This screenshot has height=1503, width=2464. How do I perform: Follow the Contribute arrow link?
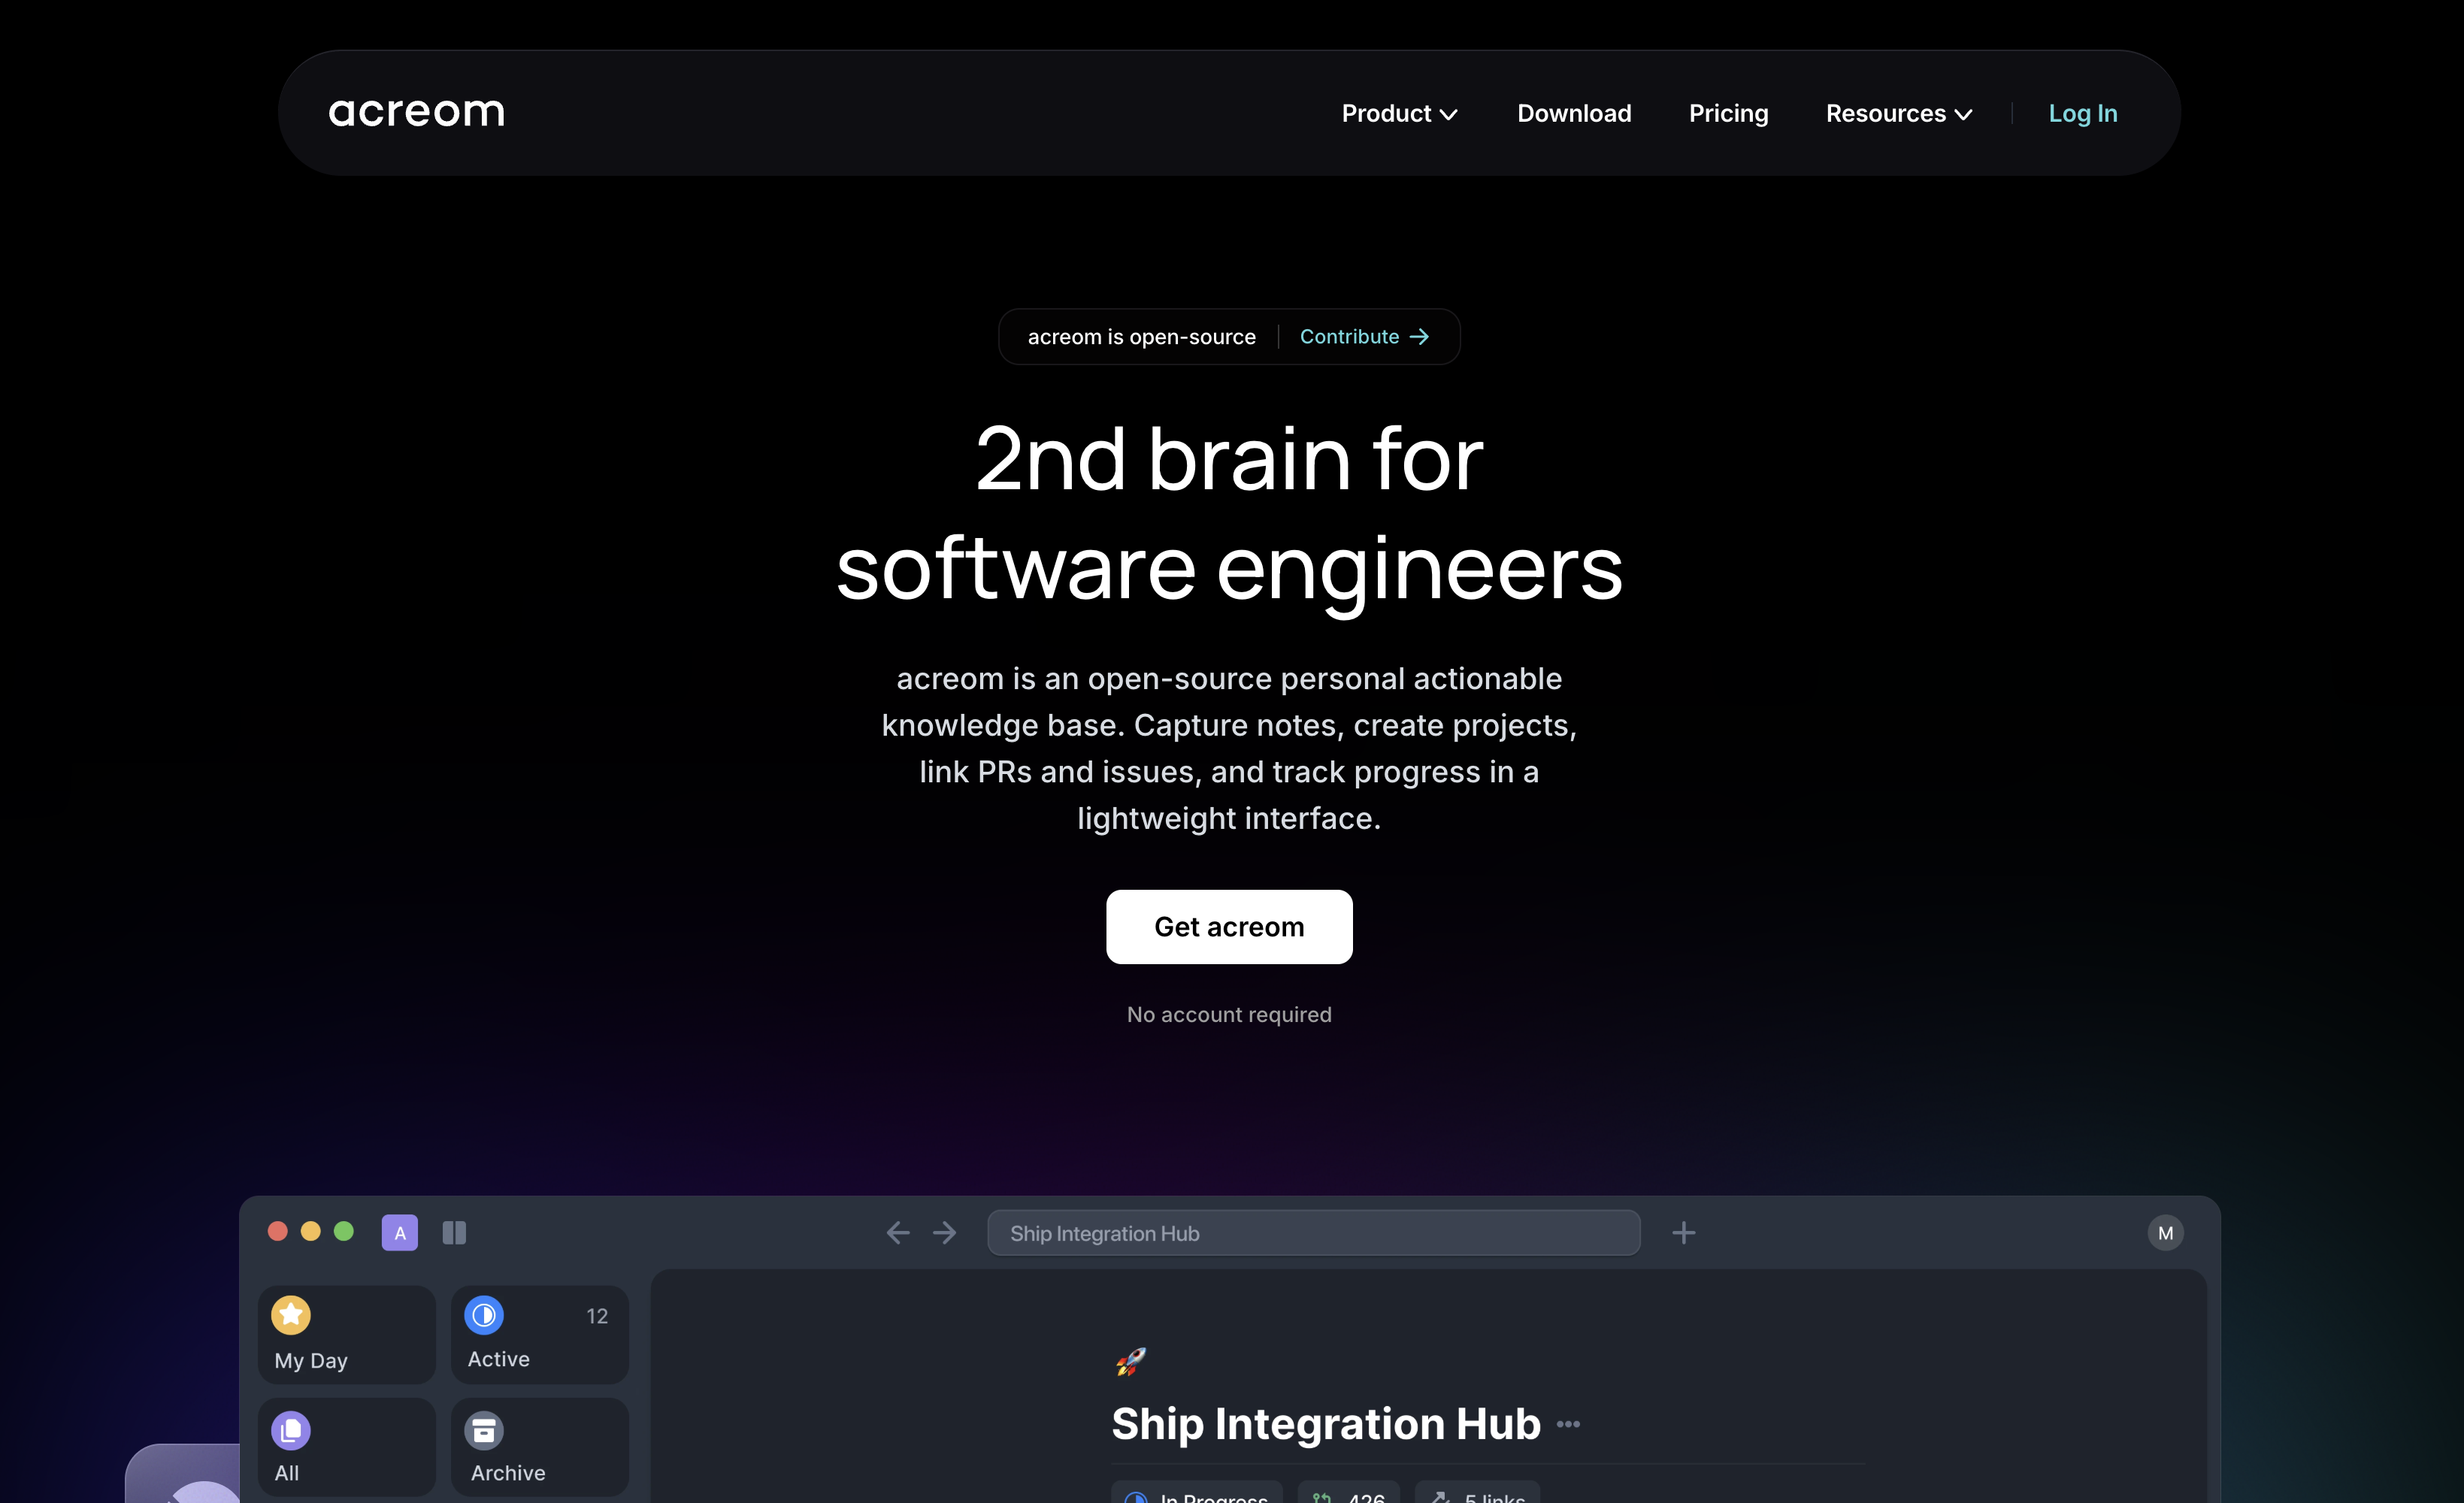pyautogui.click(x=1364, y=337)
